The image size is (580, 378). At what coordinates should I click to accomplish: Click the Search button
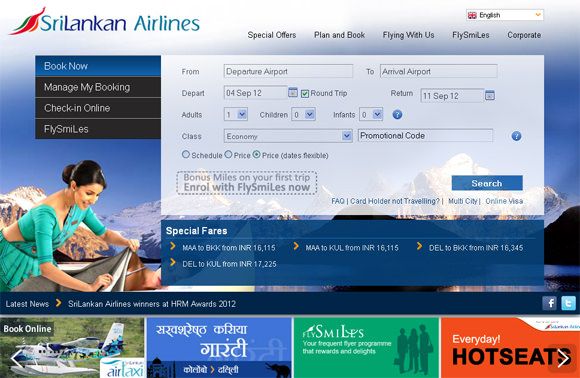(x=487, y=183)
